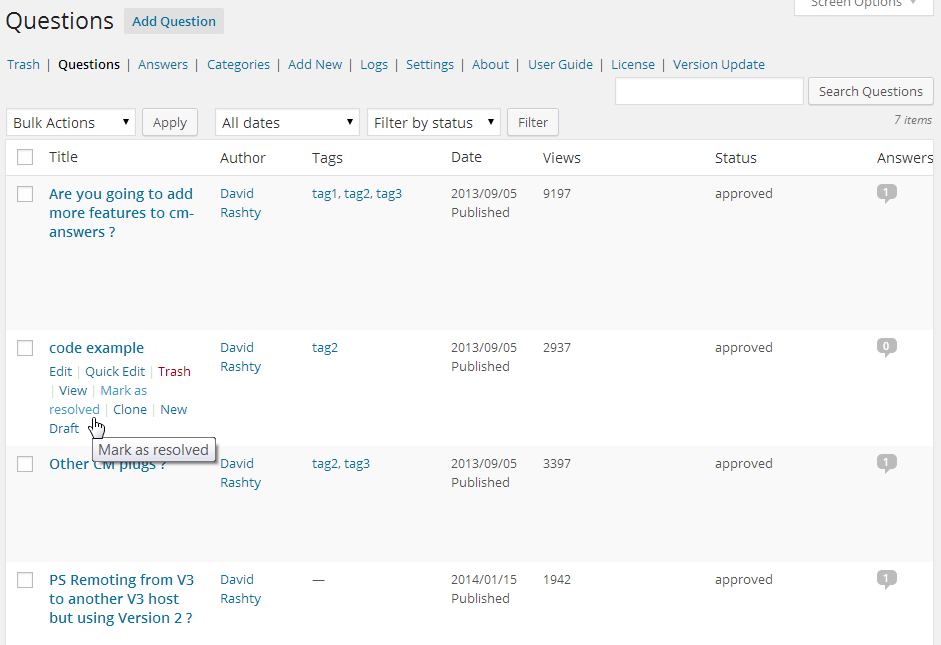
Task: Select the PS Remoting question checkbox
Action: click(x=25, y=580)
